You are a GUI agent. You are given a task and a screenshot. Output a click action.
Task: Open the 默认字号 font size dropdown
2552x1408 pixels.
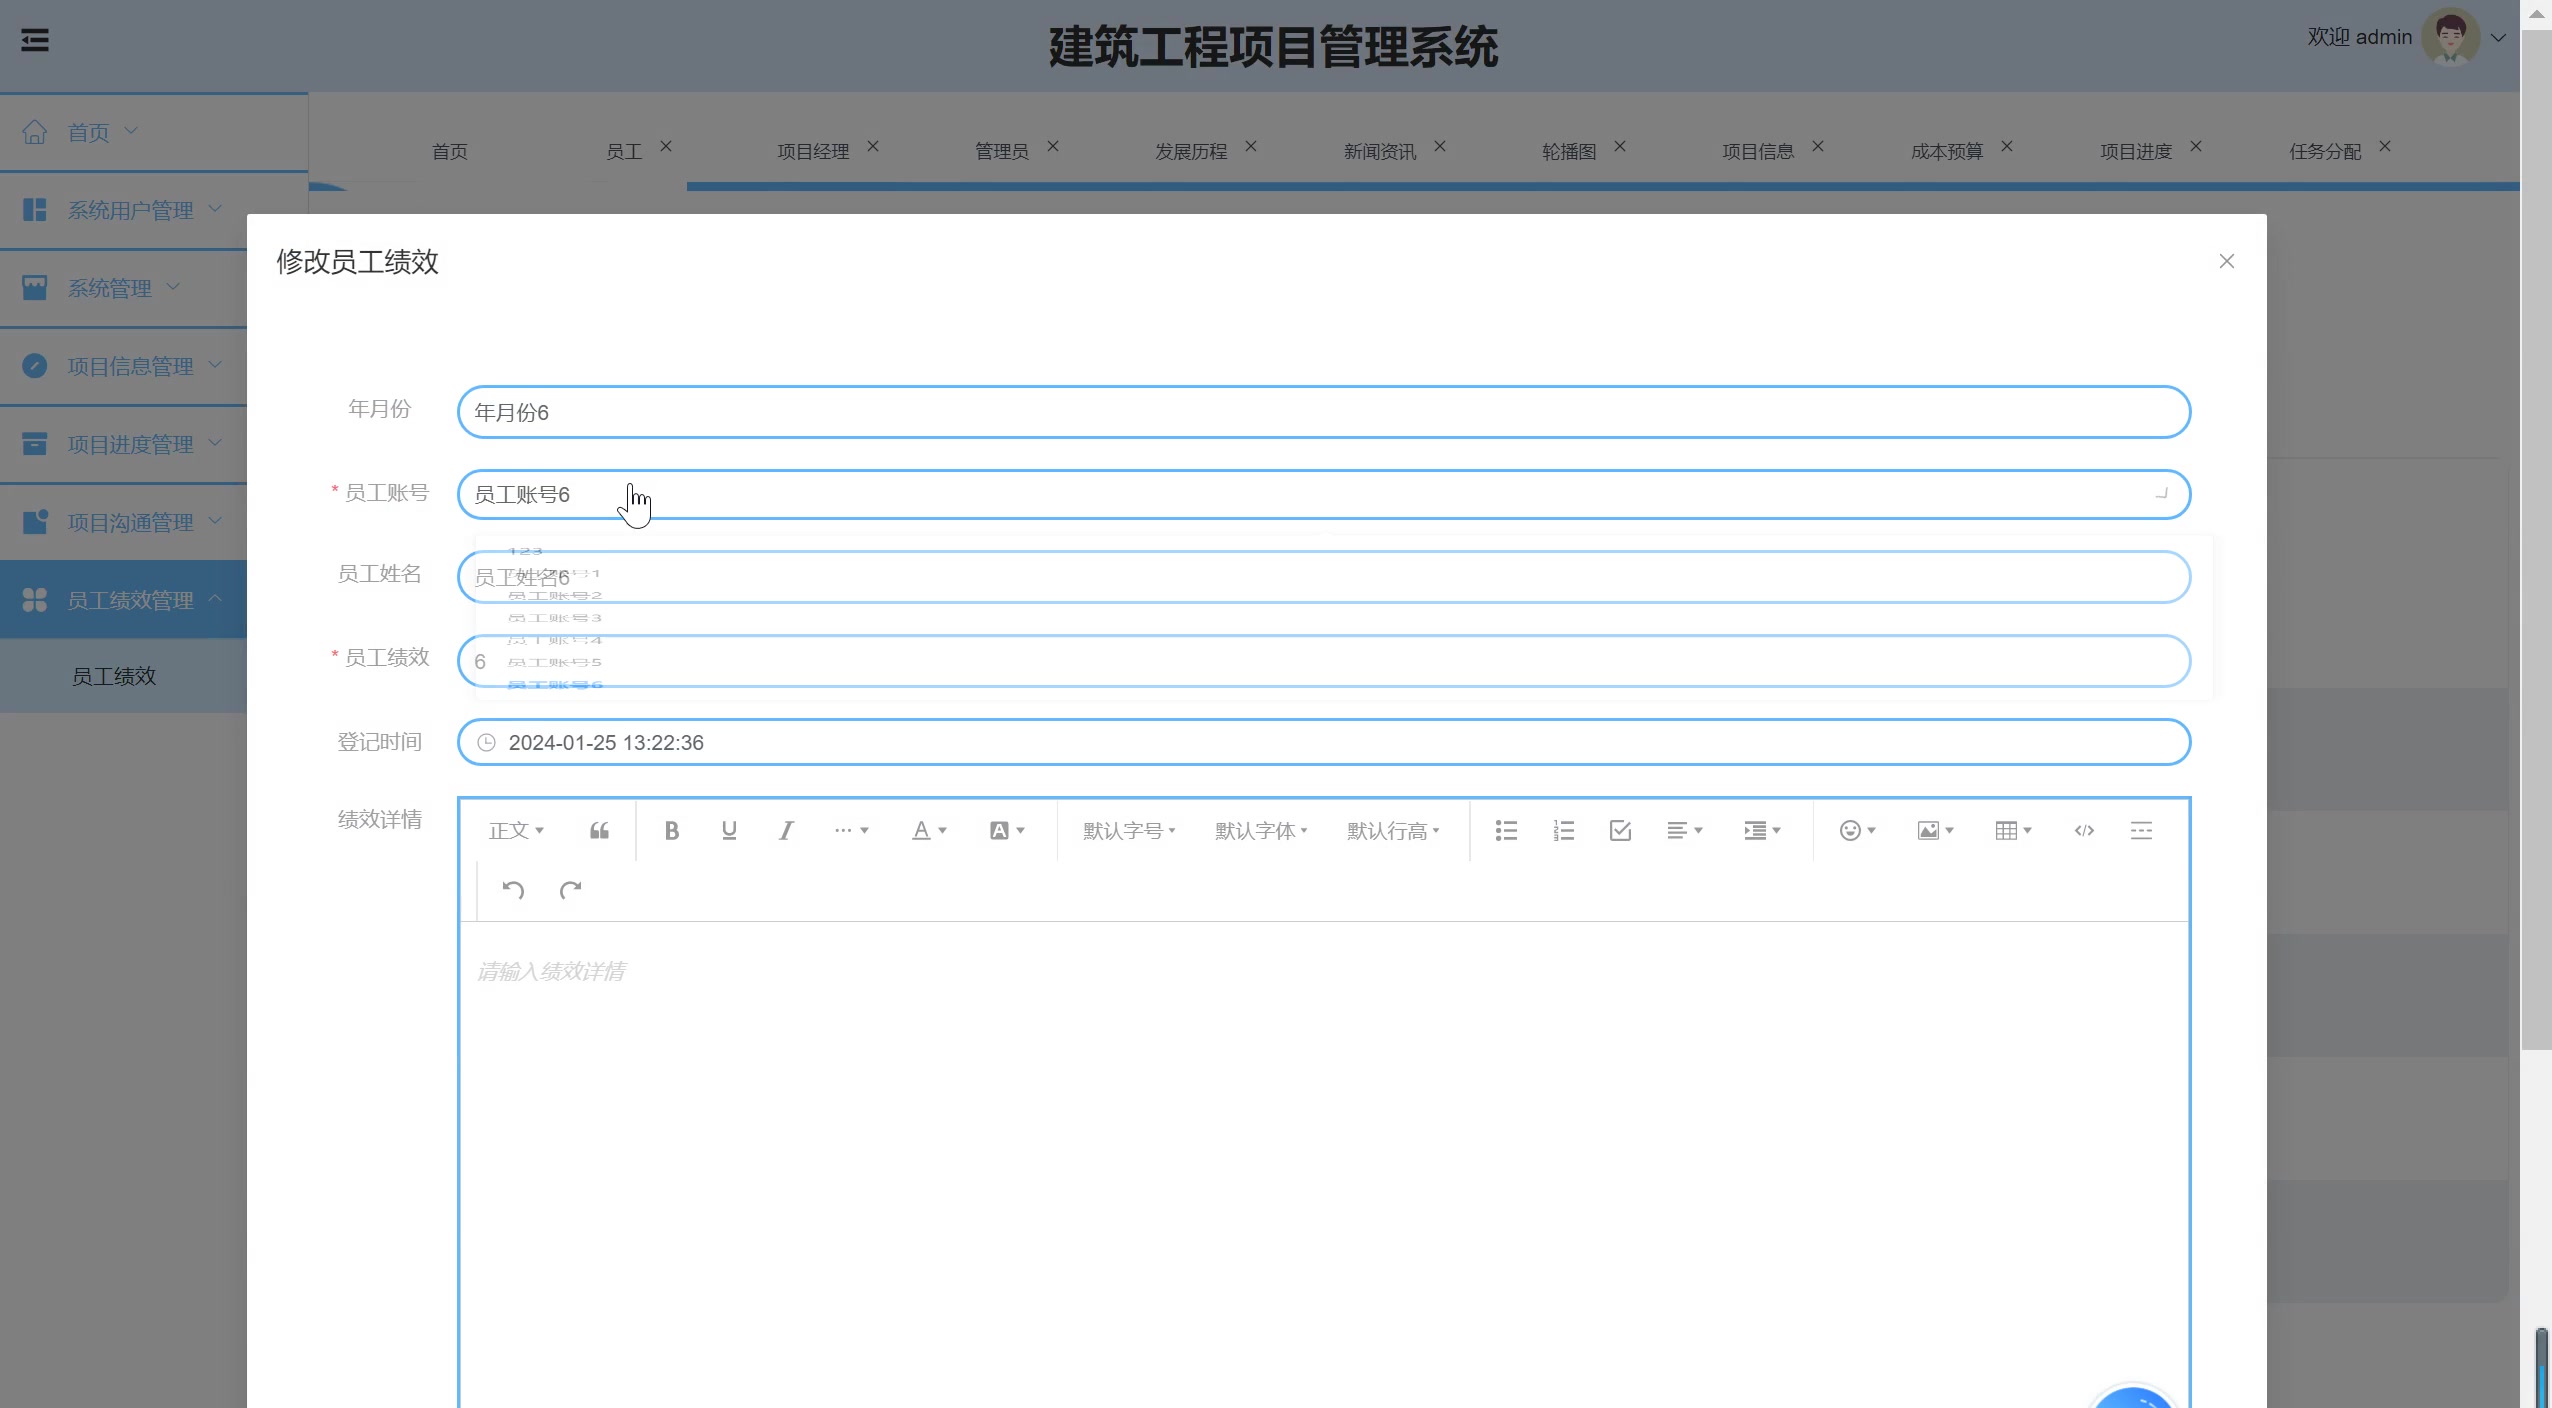(1126, 830)
